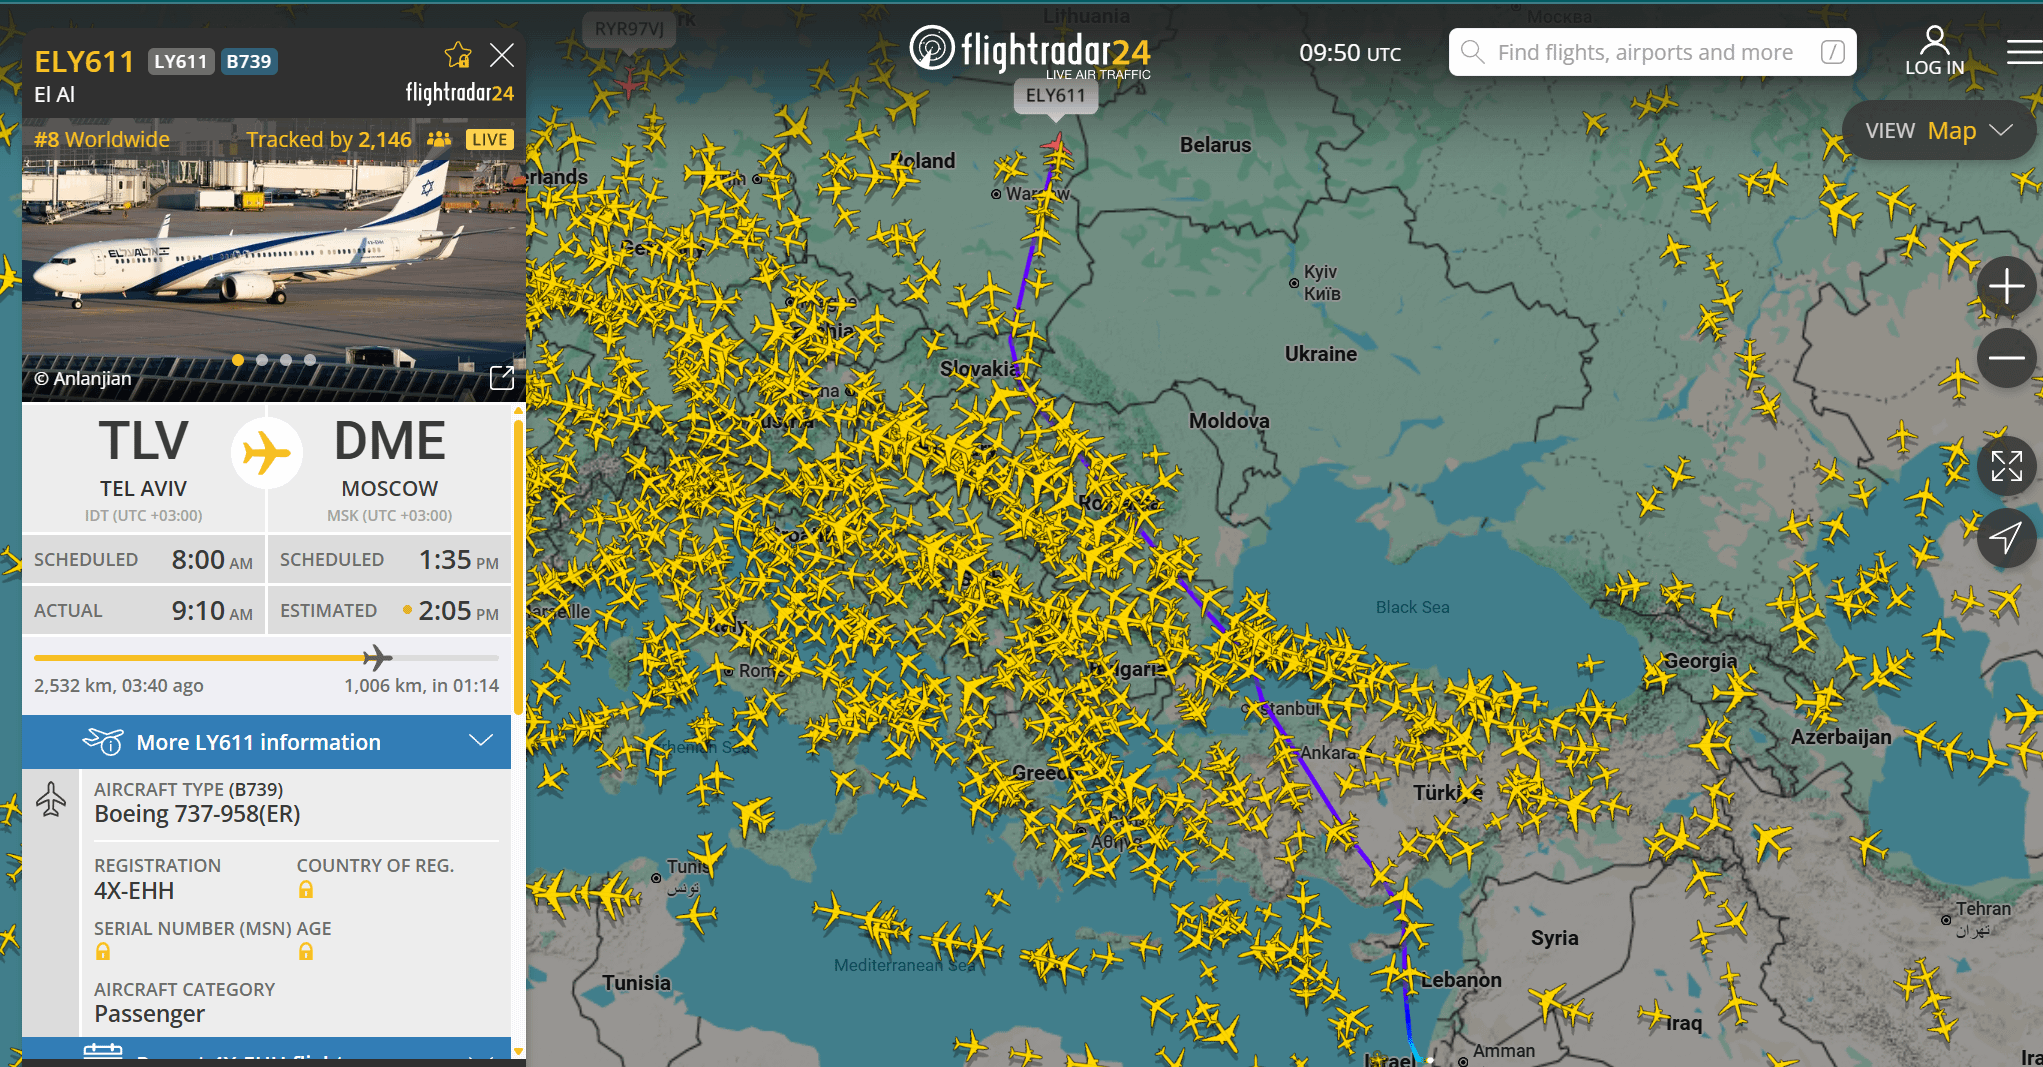Click the Boeing 737-958(ER) aircraft type text
Image resolution: width=2043 pixels, height=1067 pixels.
[x=197, y=814]
